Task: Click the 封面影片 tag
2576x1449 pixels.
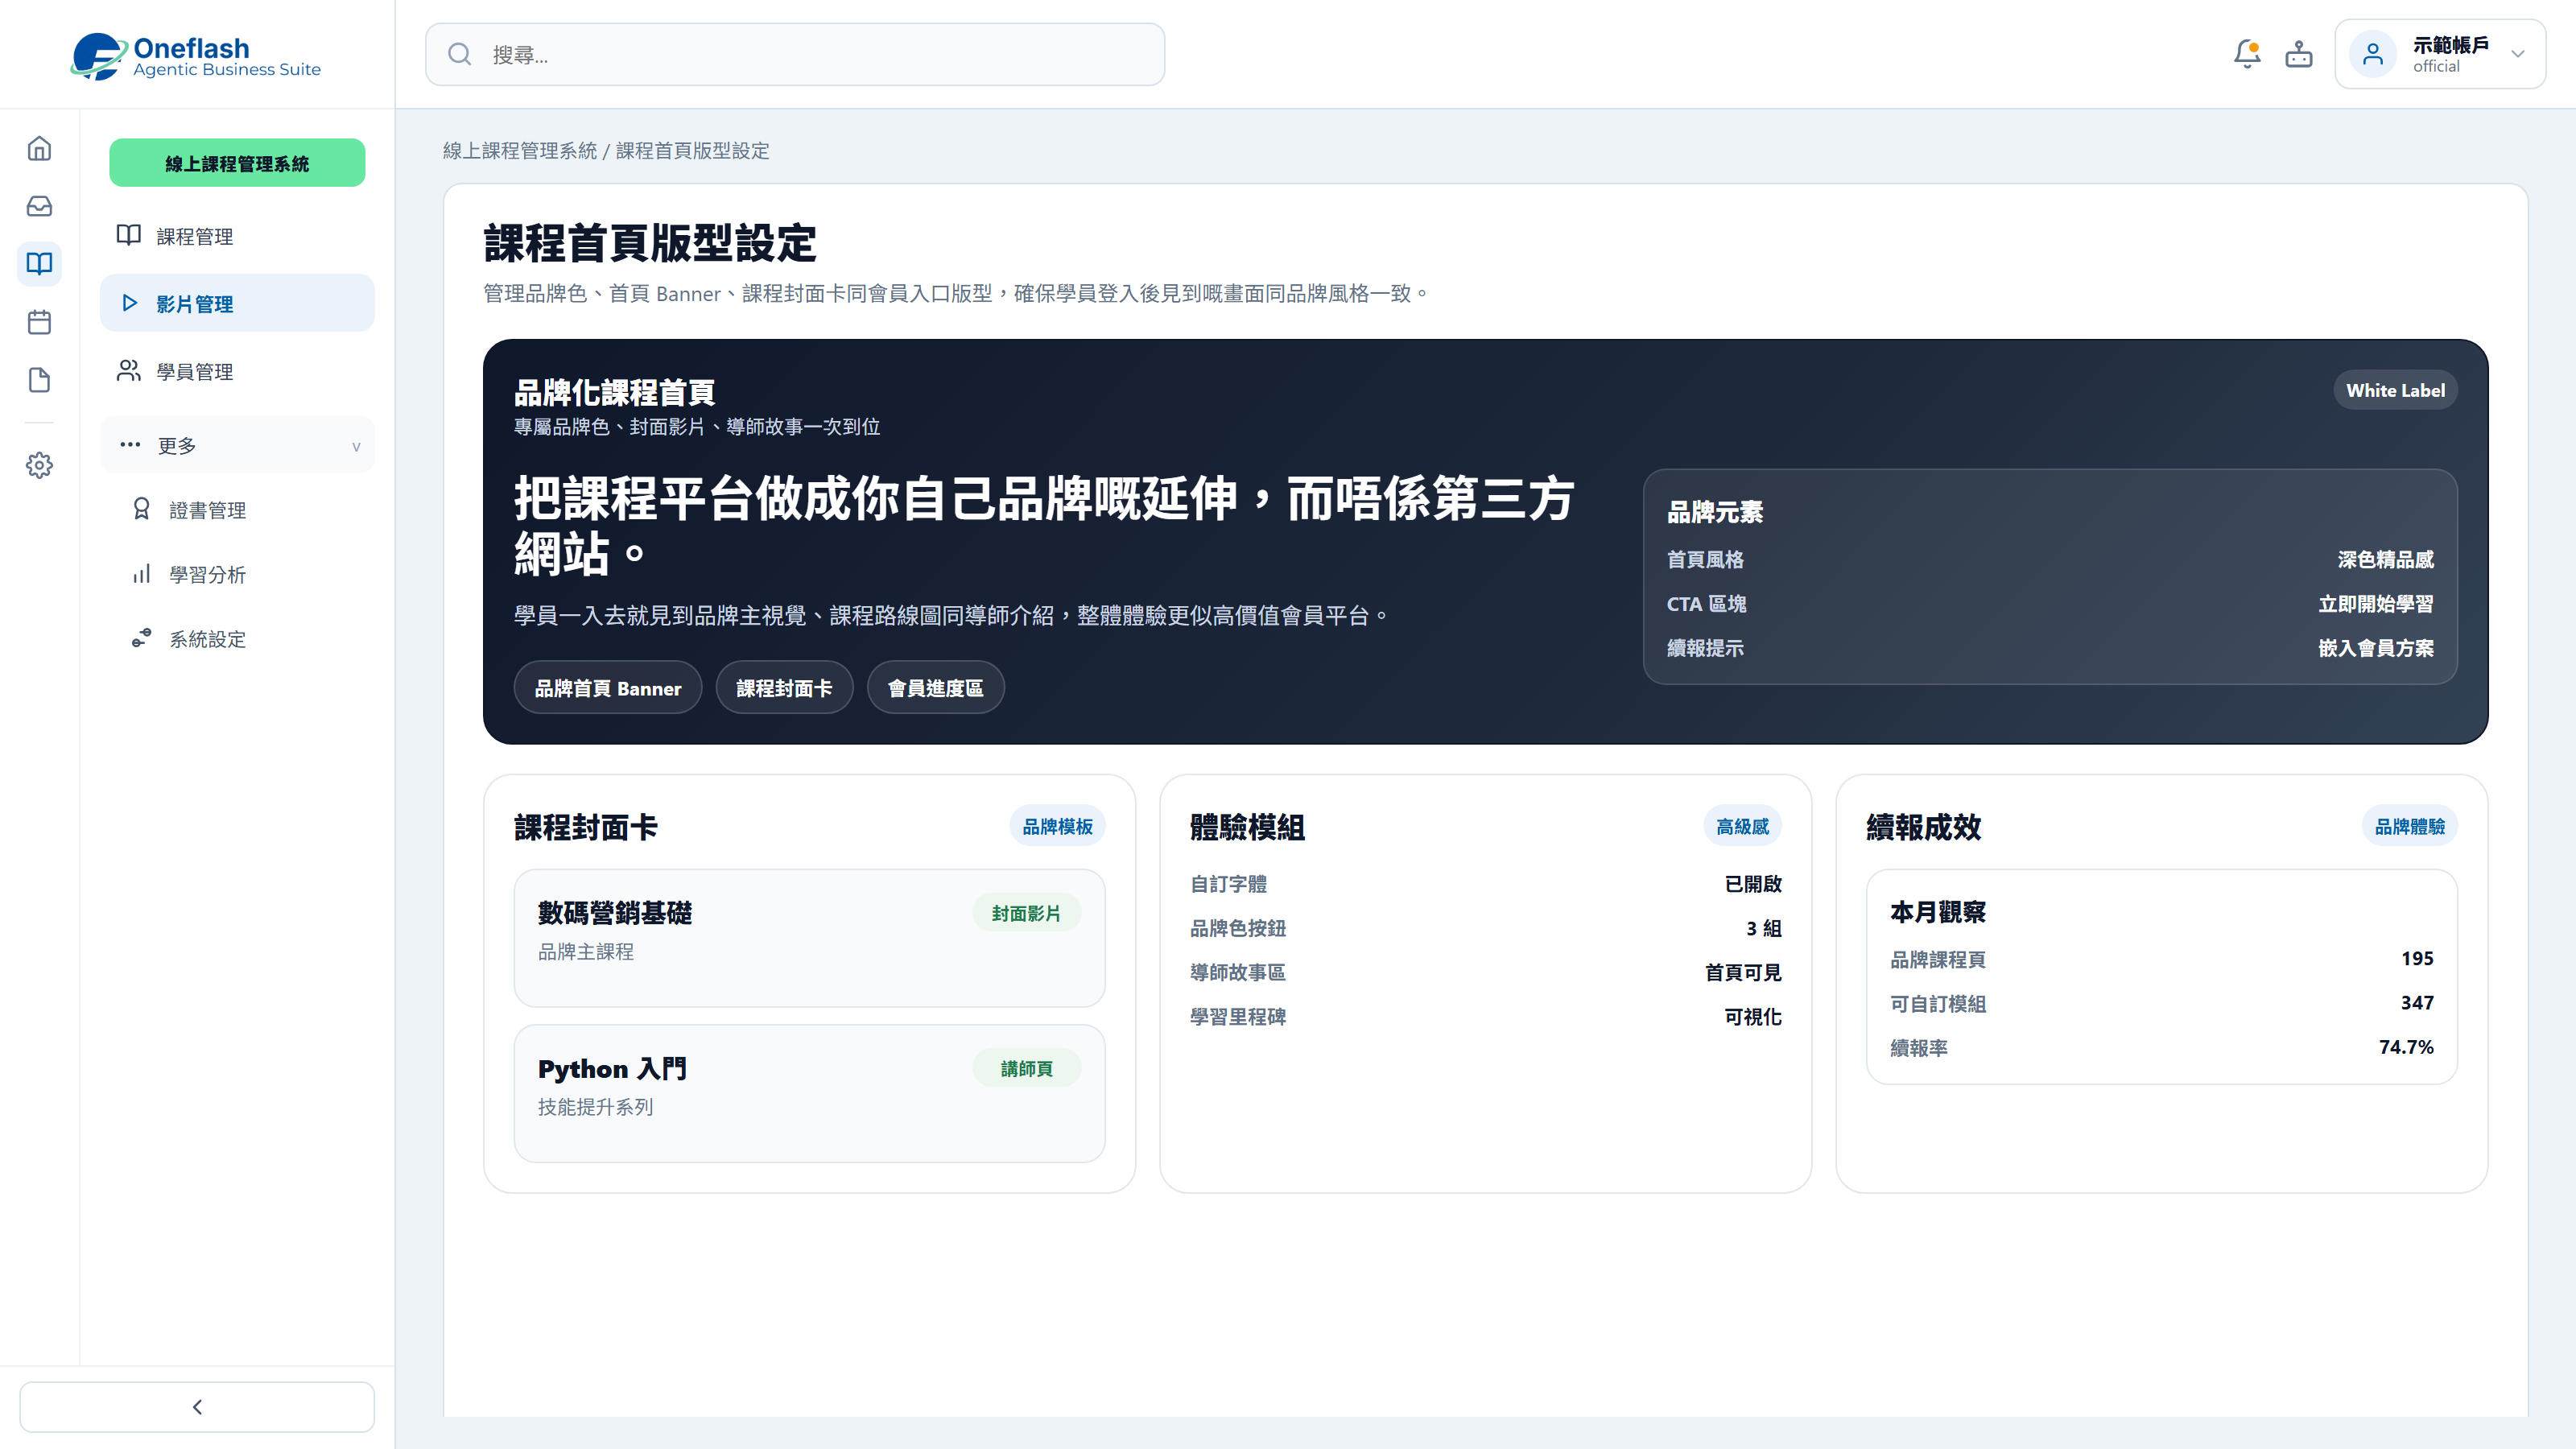Action: coord(1026,913)
